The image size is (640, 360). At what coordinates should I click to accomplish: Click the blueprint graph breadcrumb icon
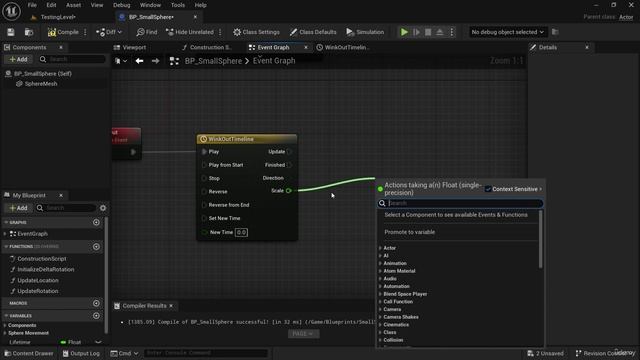point(174,61)
